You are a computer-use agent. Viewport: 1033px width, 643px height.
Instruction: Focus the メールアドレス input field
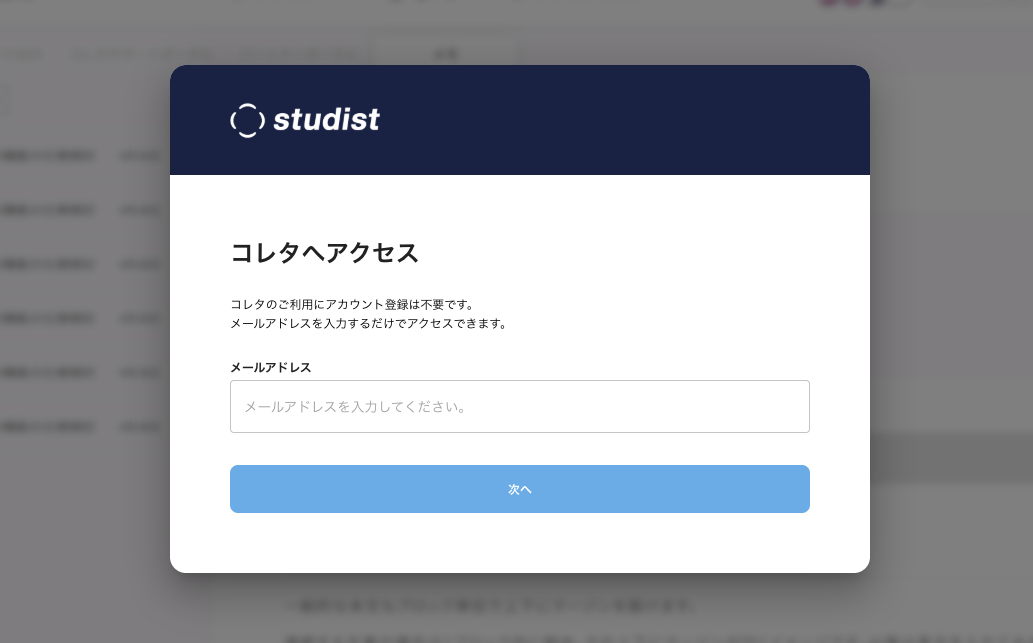click(520, 406)
